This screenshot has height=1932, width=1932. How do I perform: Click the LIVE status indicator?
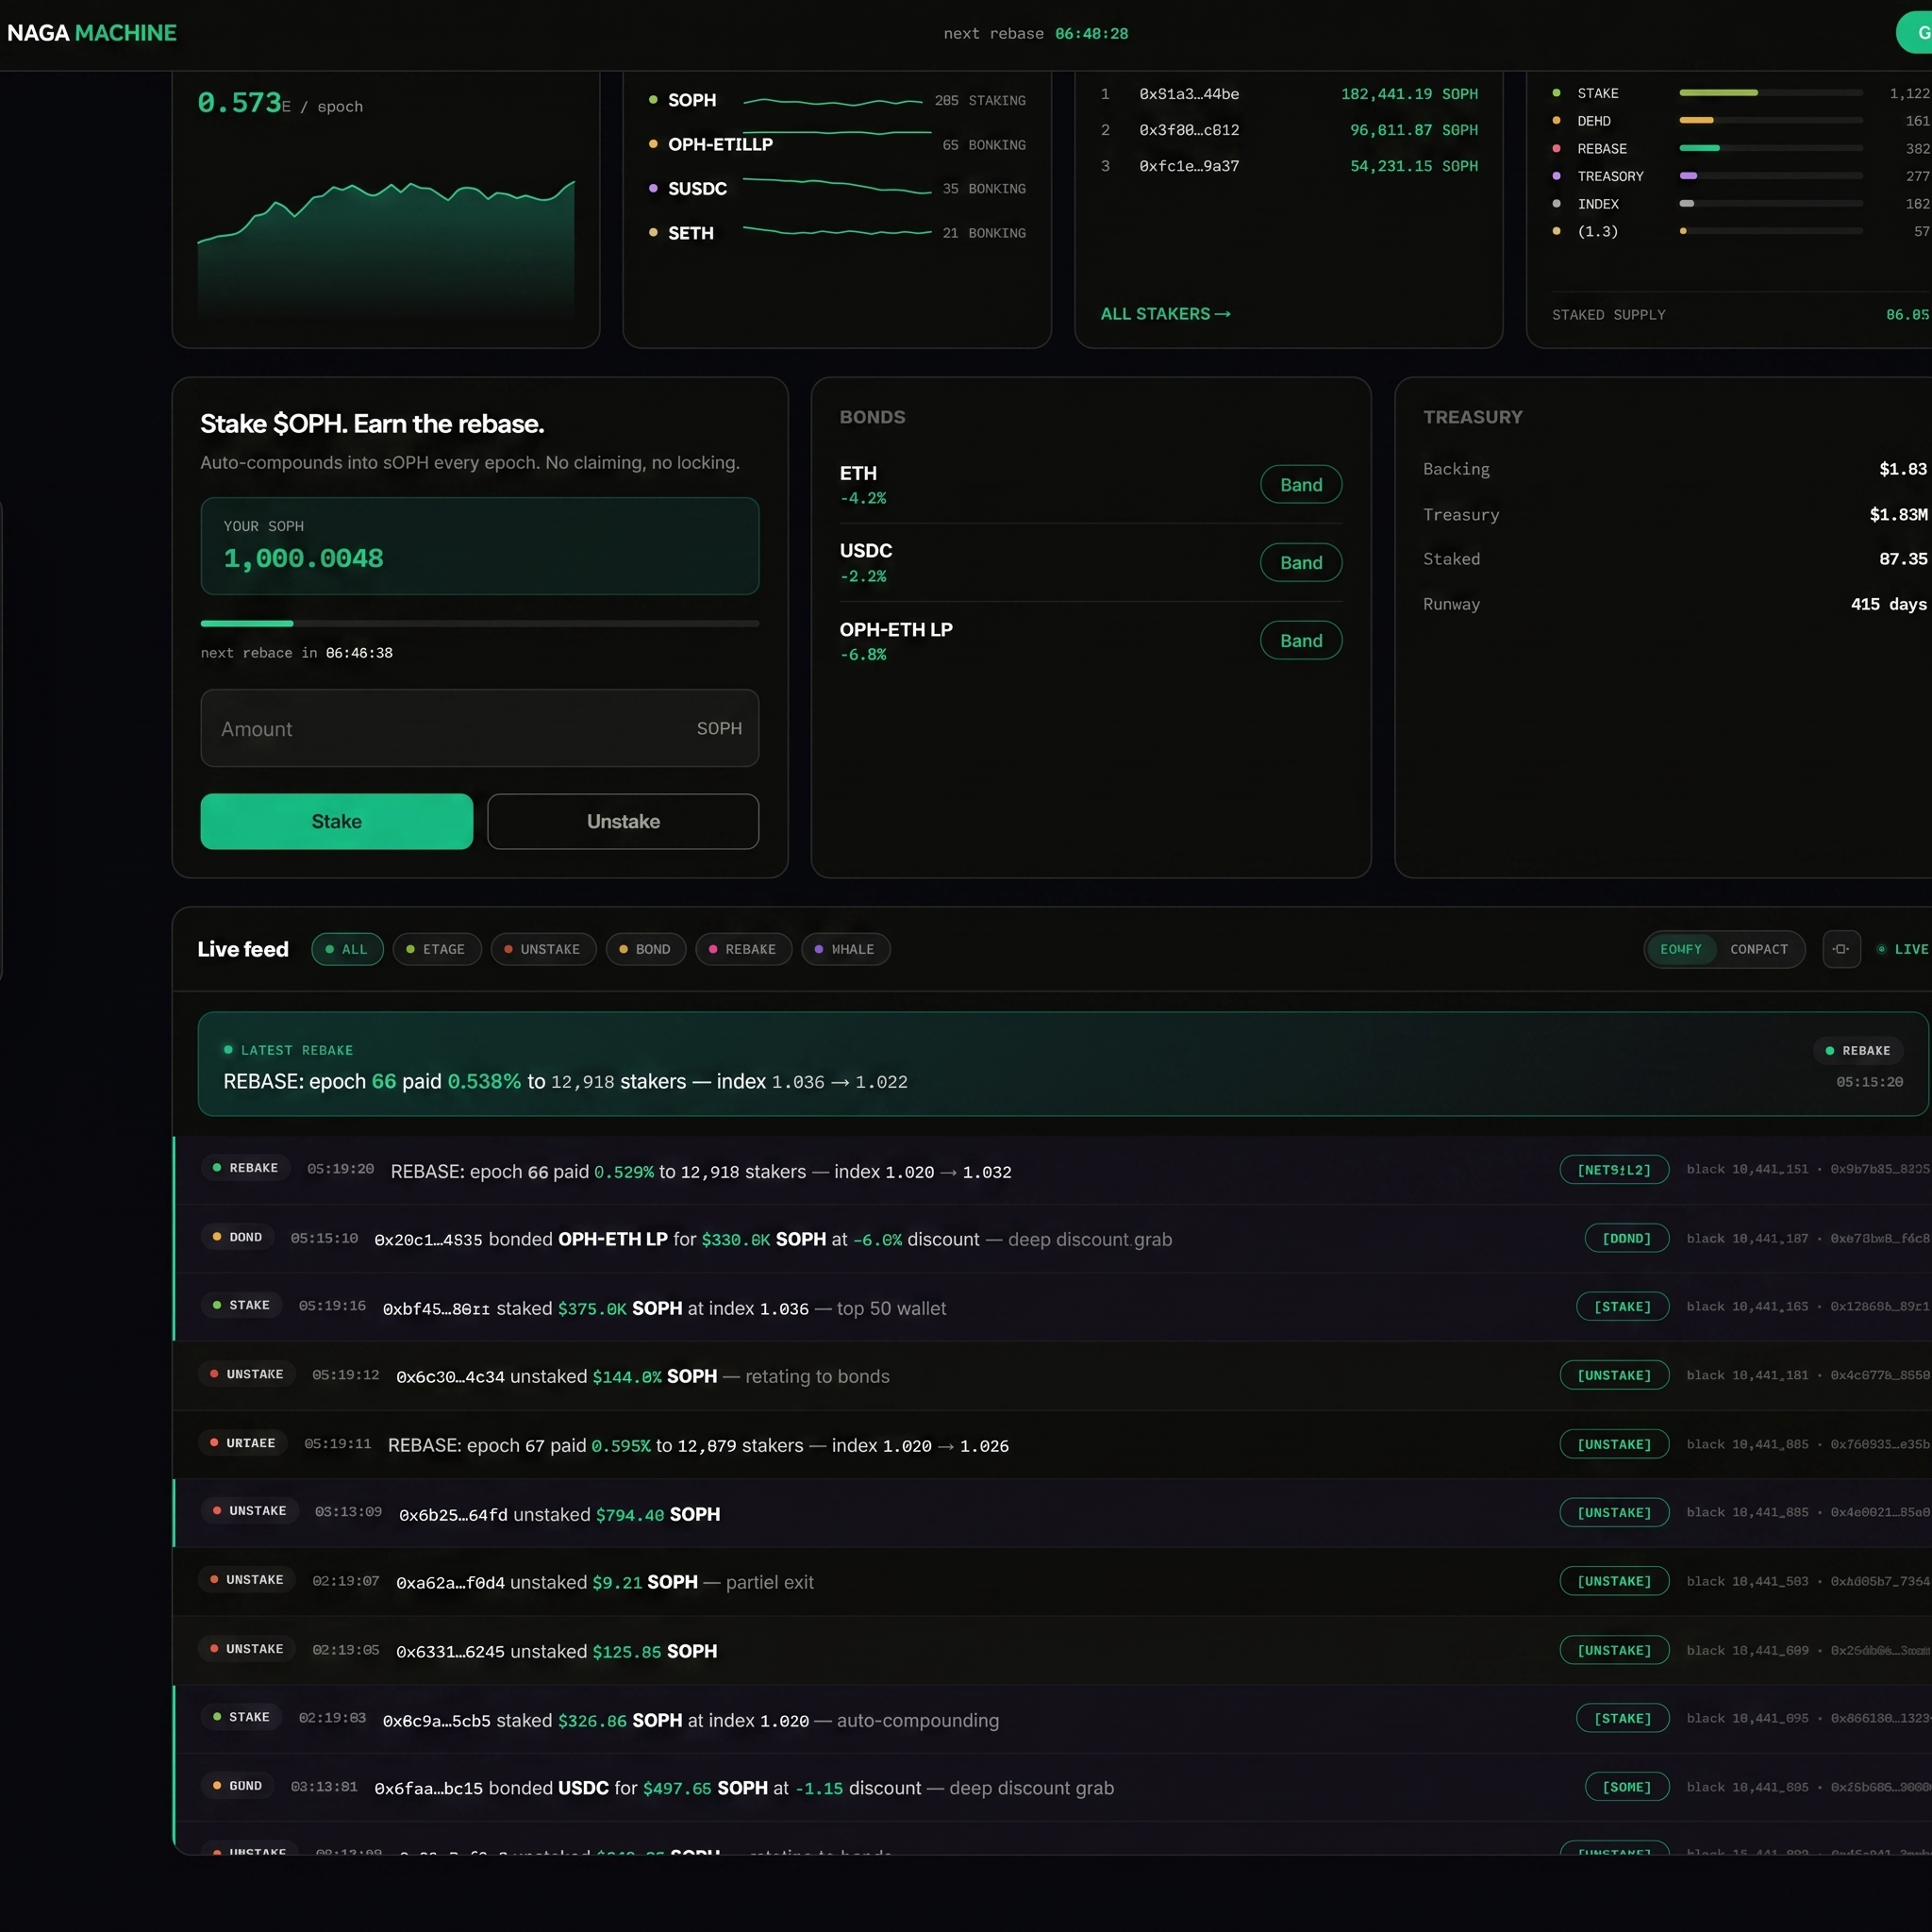click(1902, 949)
